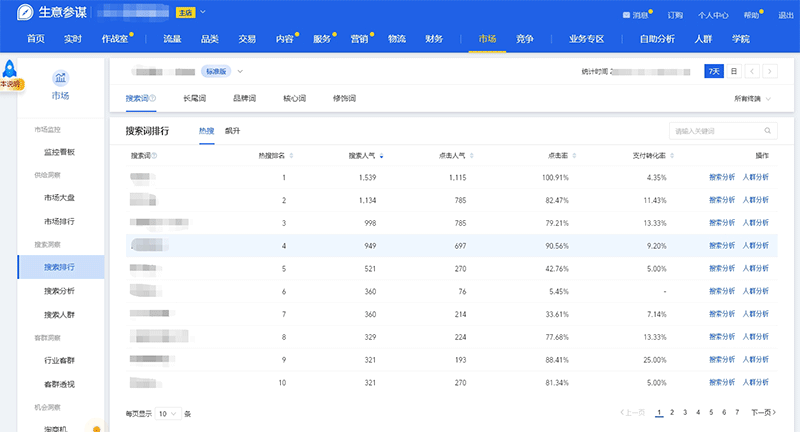Open the per-page count dropdown showing 10
Viewport: 800px width, 432px height.
[x=166, y=412]
